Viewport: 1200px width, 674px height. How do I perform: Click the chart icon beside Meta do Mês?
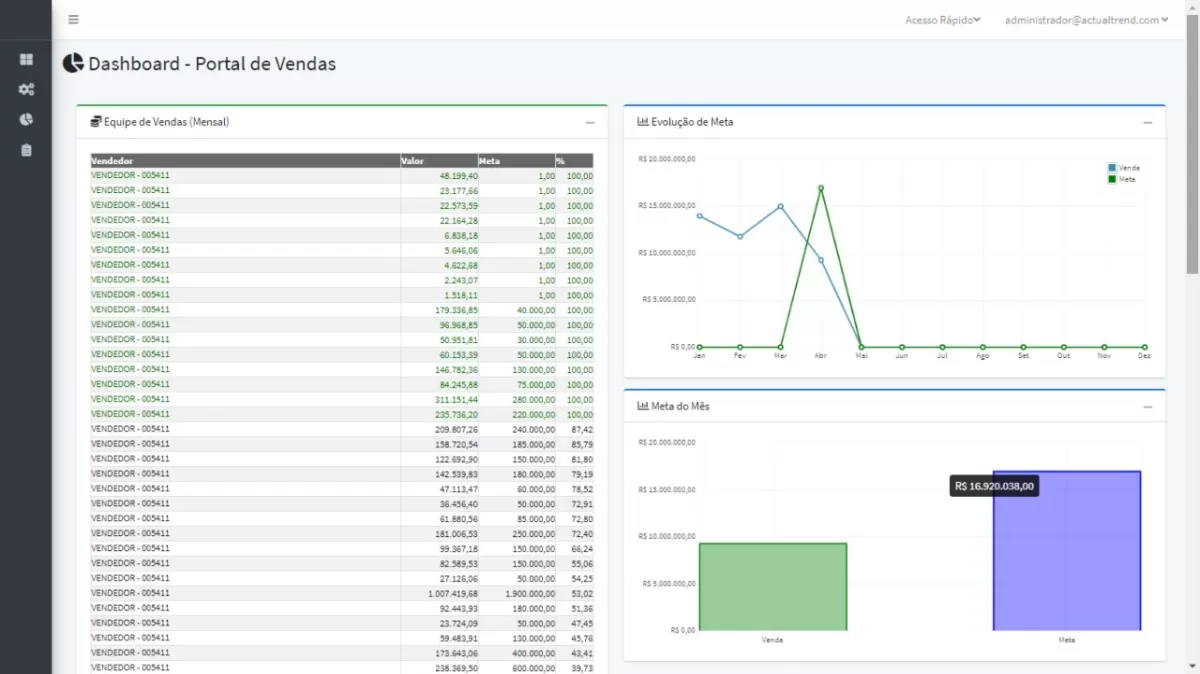(x=643, y=407)
